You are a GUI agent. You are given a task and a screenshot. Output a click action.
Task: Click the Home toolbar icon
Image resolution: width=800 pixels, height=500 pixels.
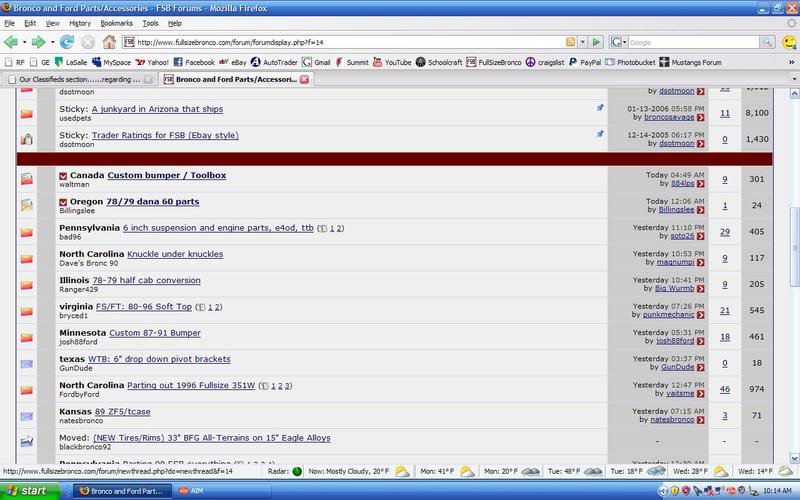(109, 42)
